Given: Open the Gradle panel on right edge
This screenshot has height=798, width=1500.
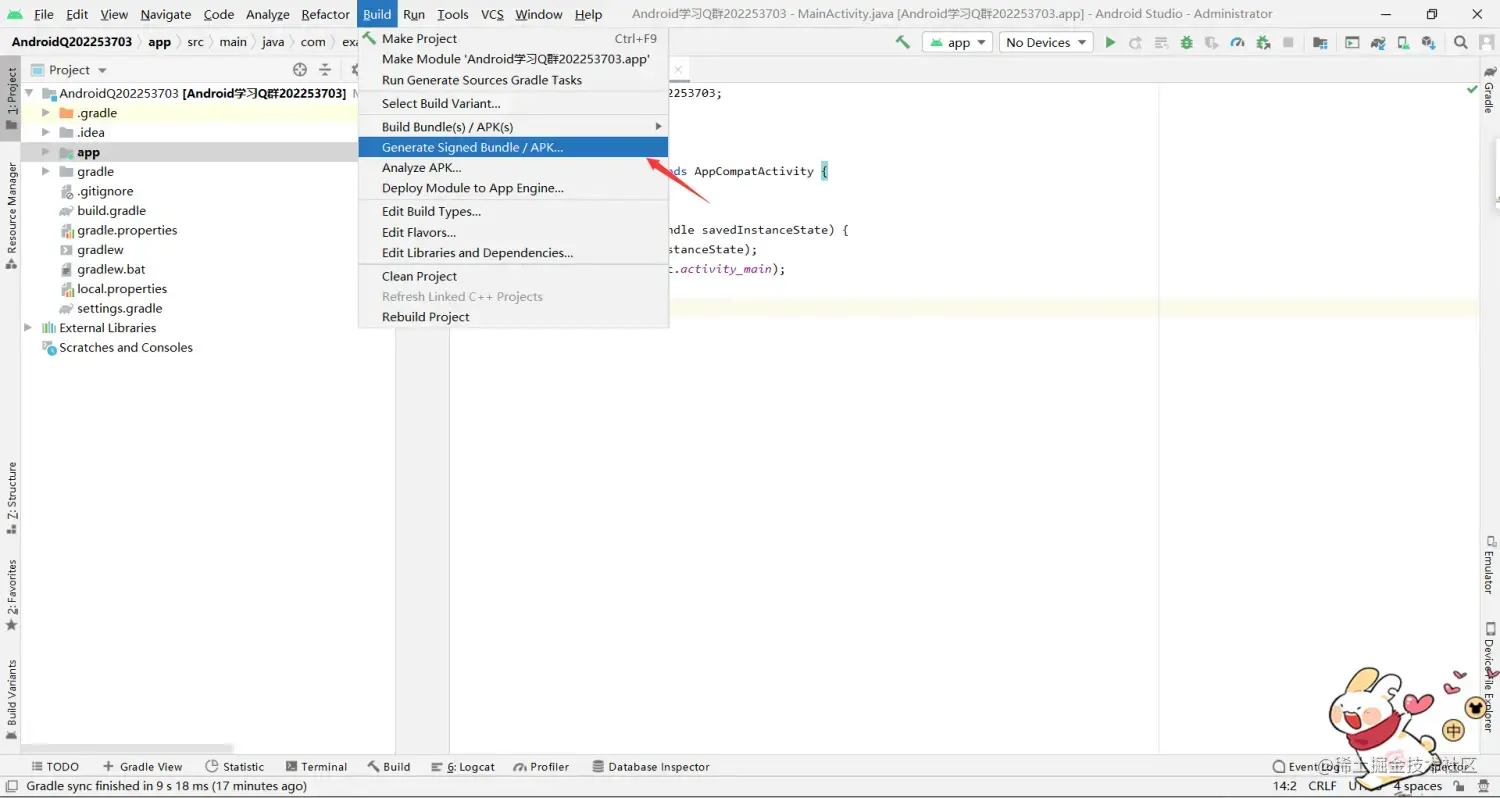Looking at the screenshot, I should pyautogui.click(x=1489, y=89).
